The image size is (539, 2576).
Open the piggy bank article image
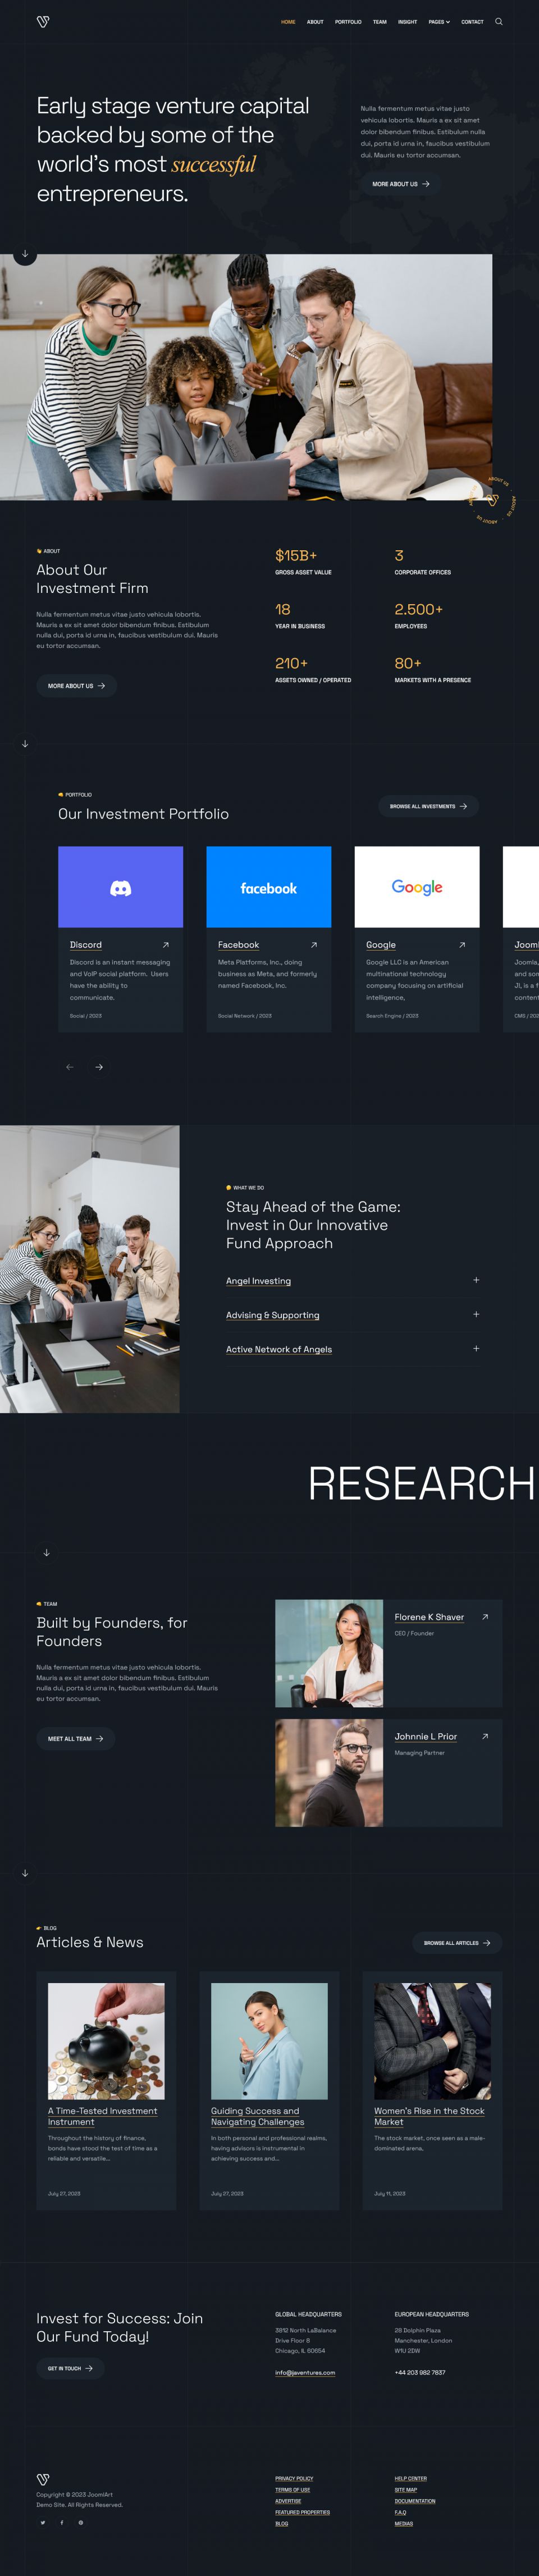106,2041
